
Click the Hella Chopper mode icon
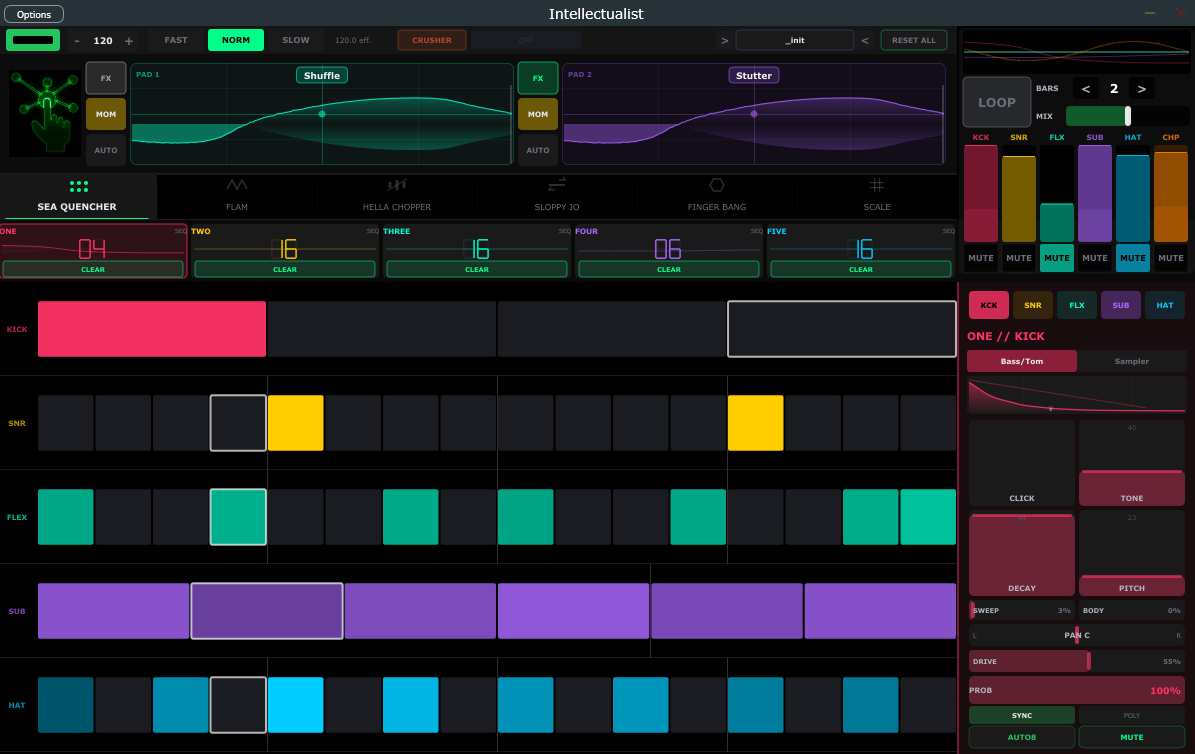[396, 184]
